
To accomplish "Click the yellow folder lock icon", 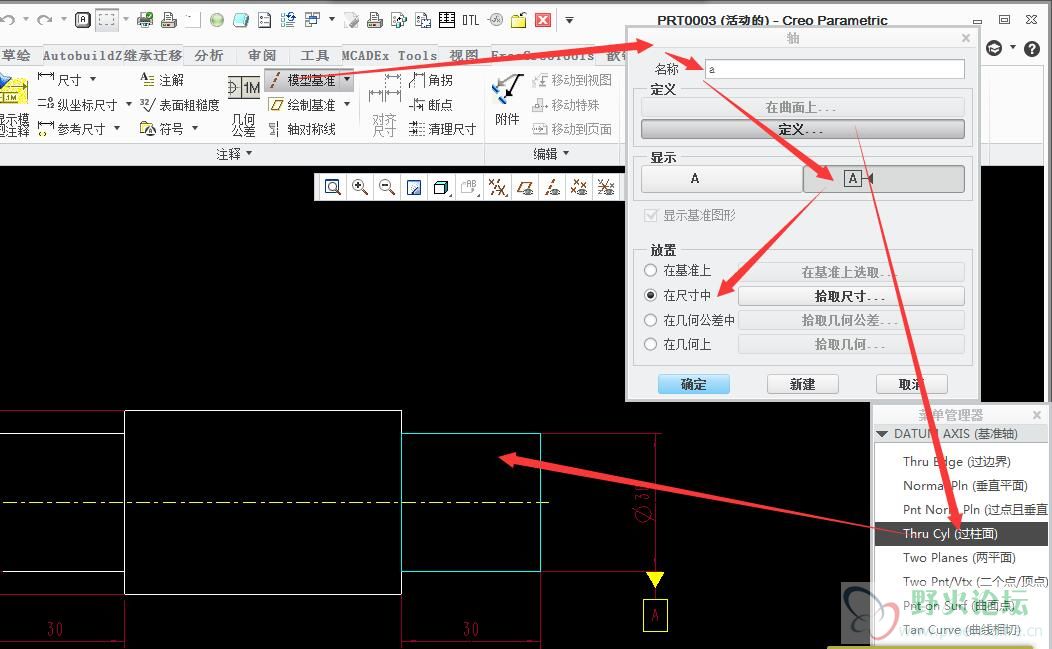I will (519, 20).
